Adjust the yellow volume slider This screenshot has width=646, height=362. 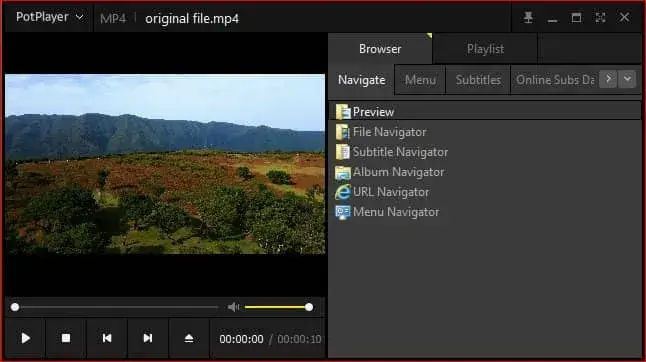[x=279, y=307]
